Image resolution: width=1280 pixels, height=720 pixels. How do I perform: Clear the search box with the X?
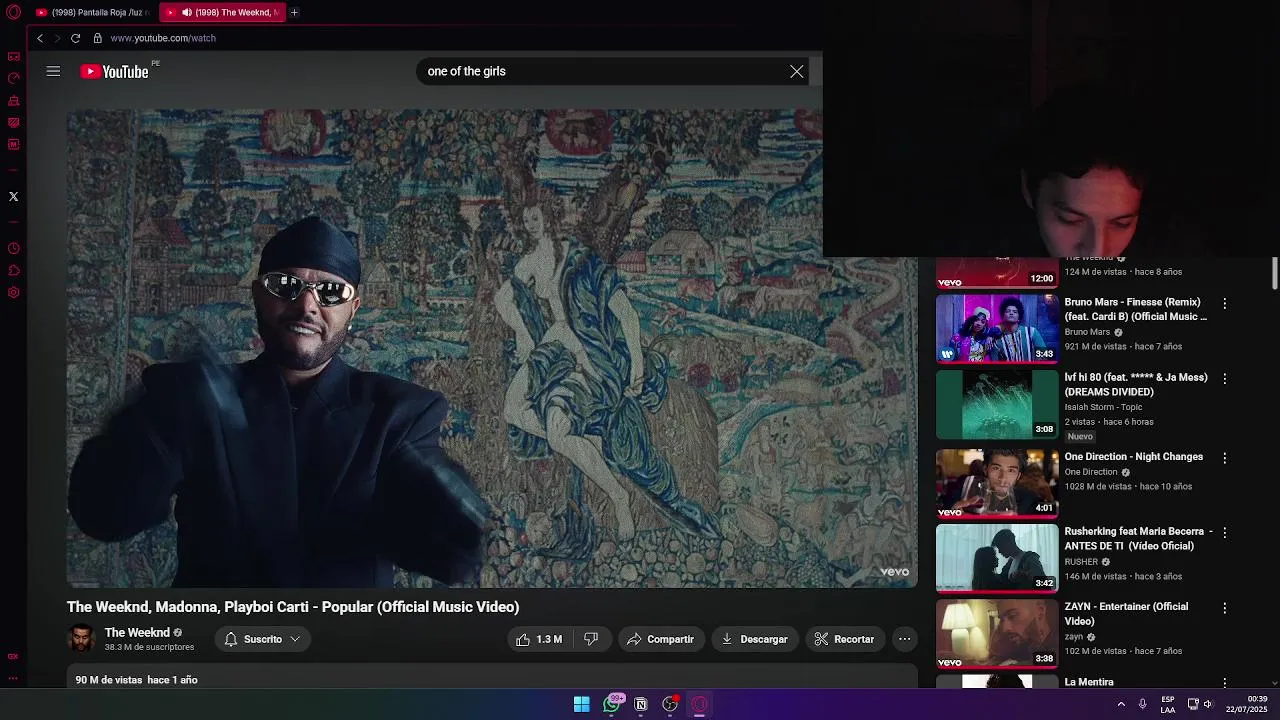796,71
